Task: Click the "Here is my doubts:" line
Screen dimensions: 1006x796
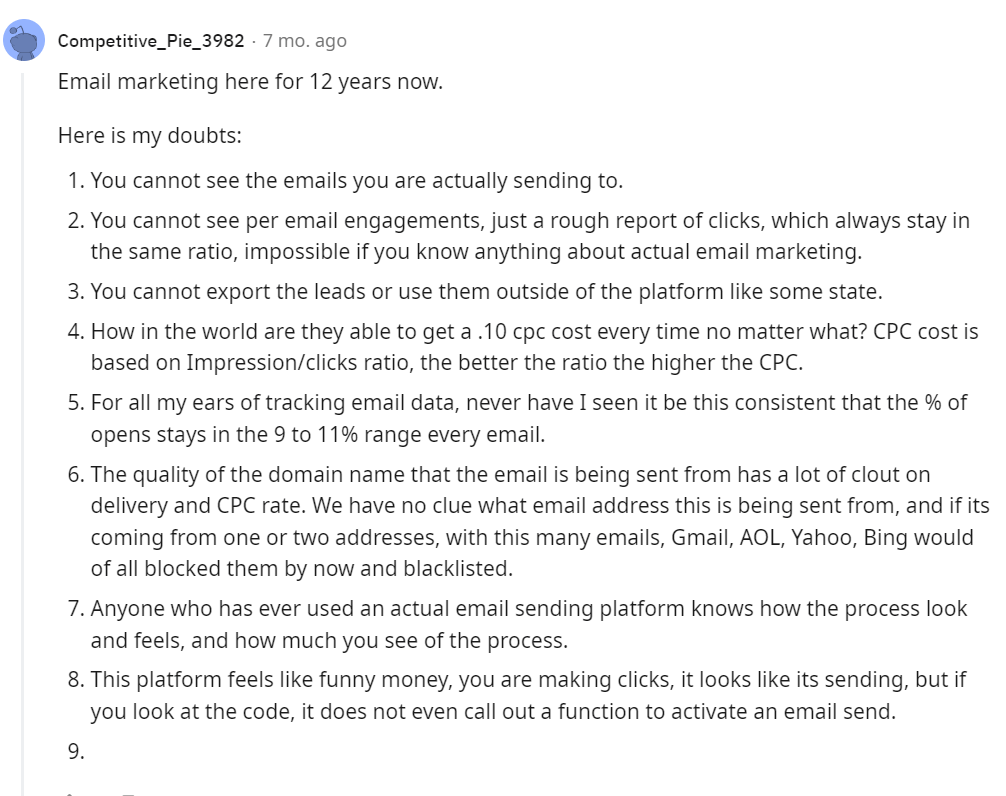Action: [x=149, y=135]
